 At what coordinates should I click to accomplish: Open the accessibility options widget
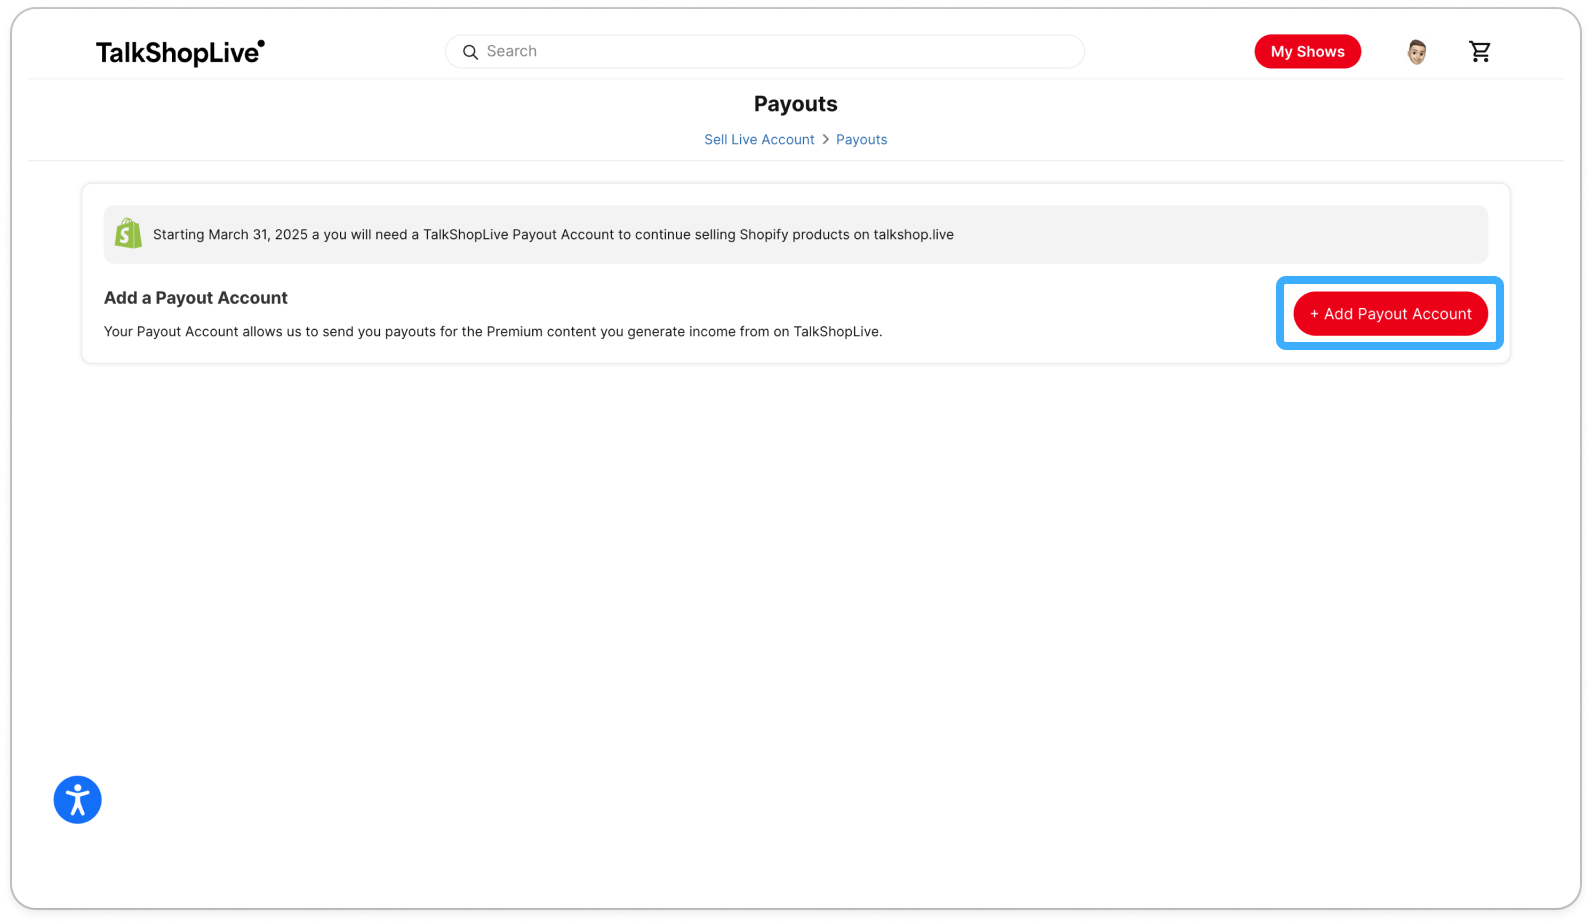point(78,800)
